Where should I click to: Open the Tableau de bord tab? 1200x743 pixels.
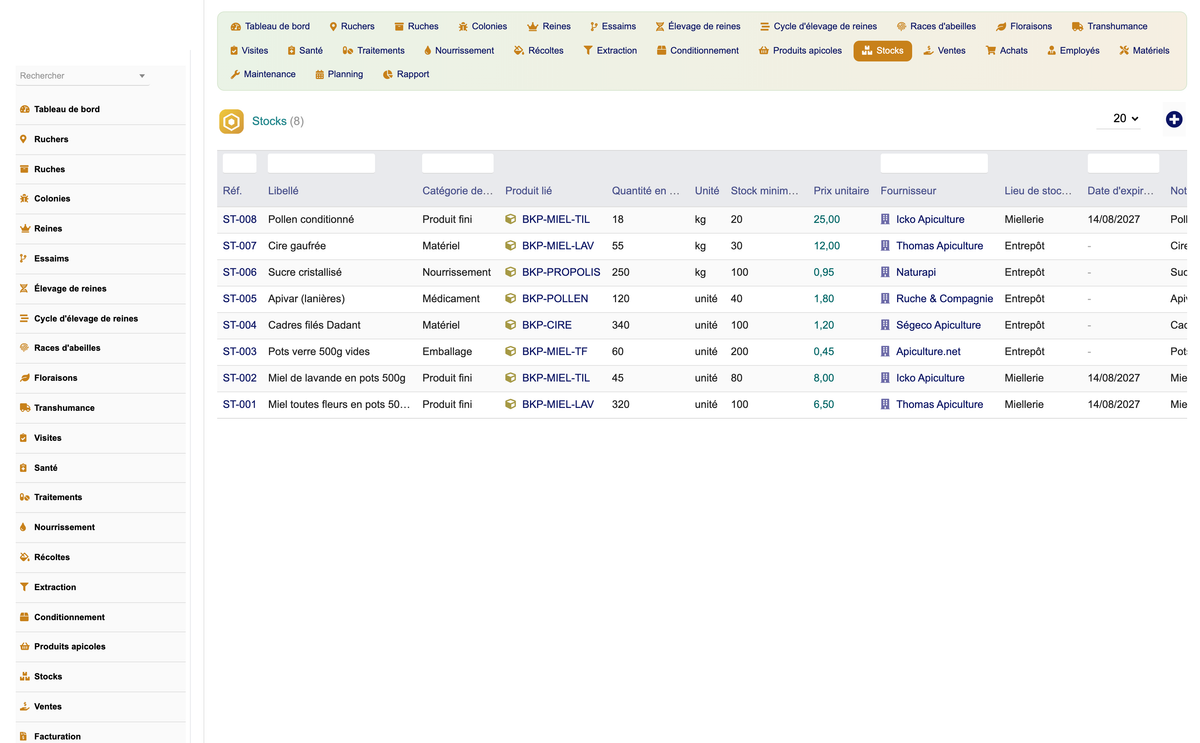click(x=270, y=26)
